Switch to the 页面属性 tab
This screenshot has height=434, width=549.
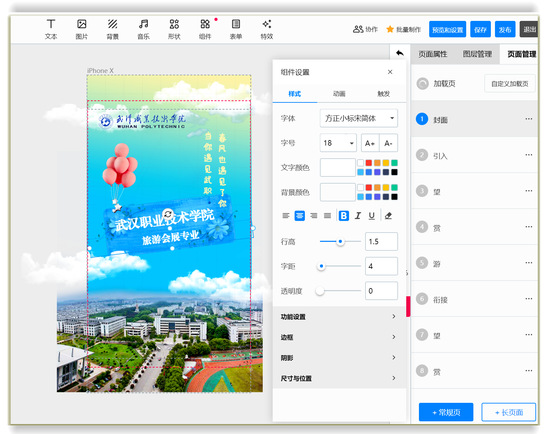433,54
